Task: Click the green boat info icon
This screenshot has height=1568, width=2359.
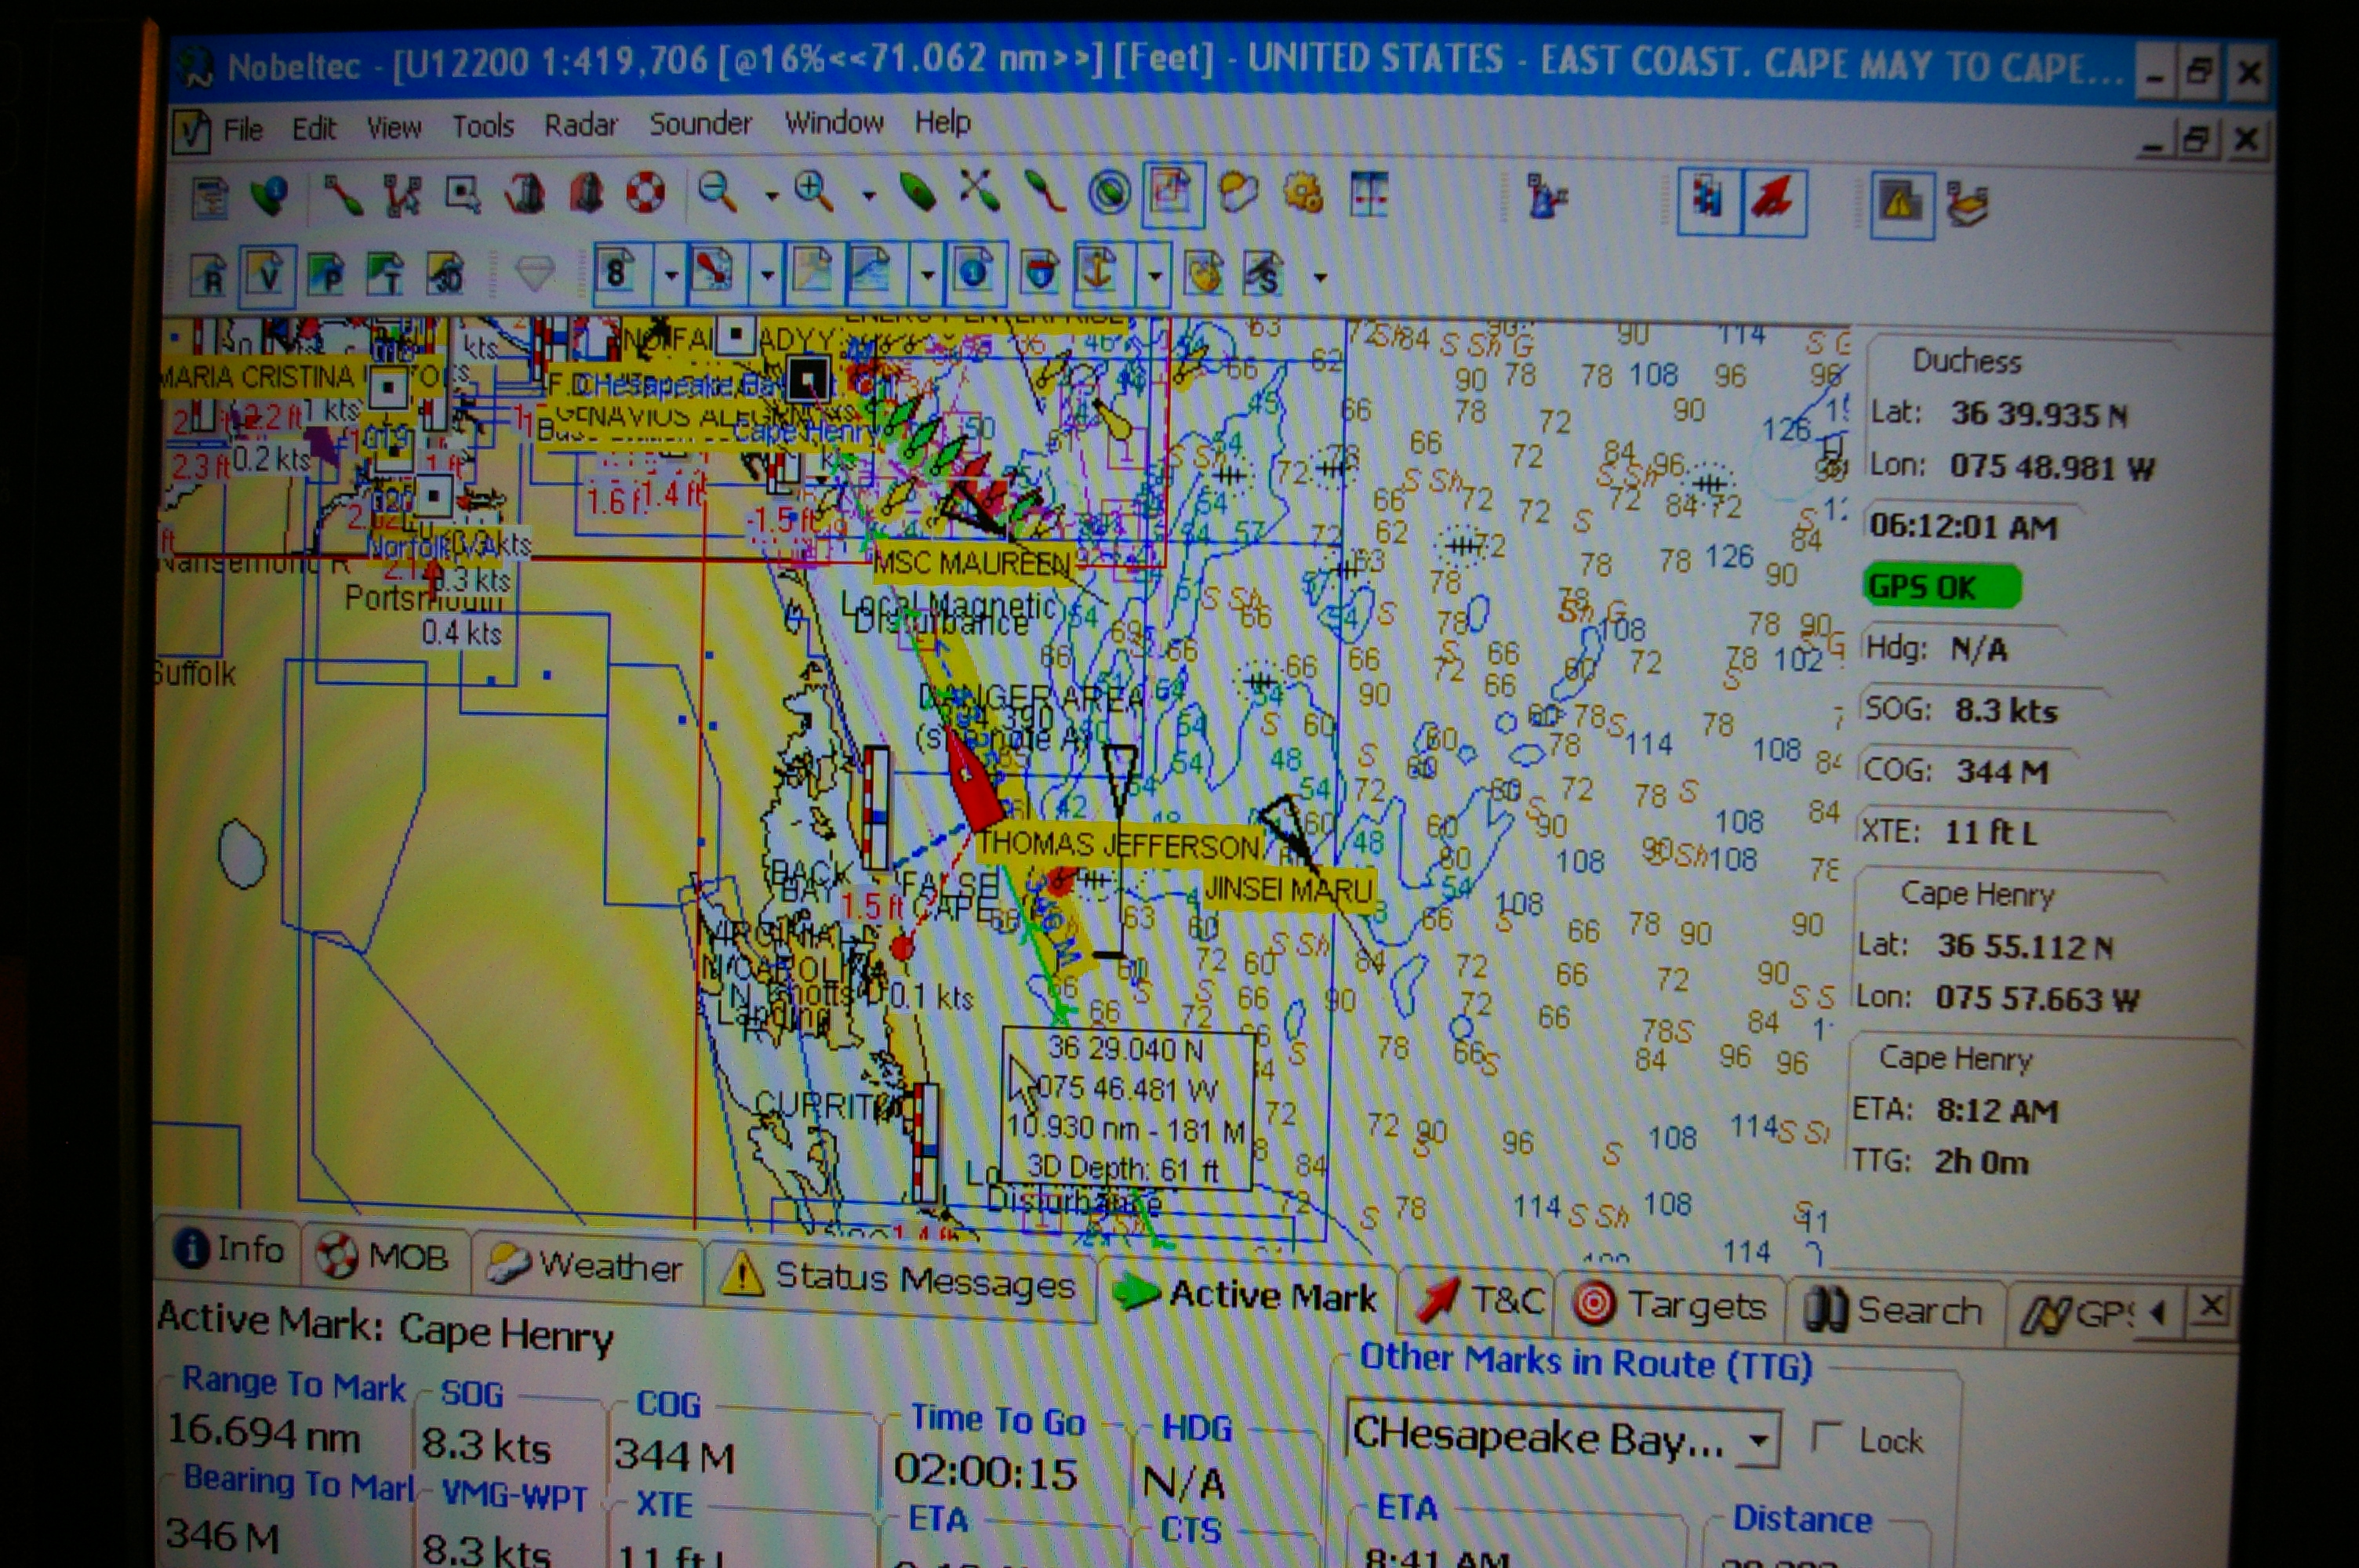Action: [x=270, y=196]
